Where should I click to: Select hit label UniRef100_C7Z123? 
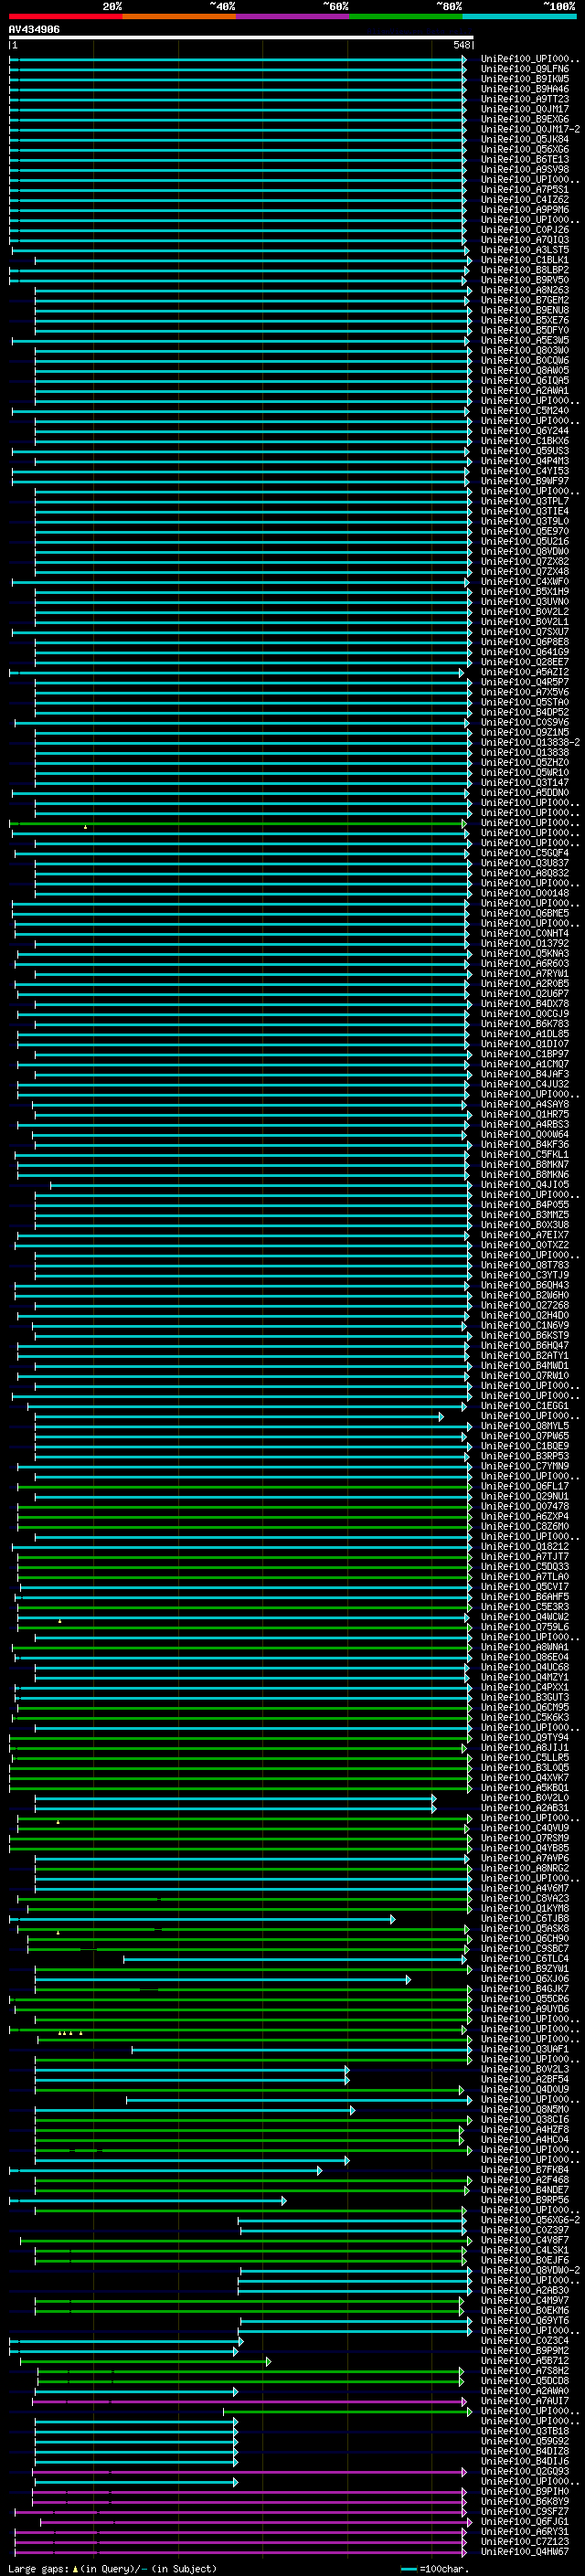(x=525, y=2542)
